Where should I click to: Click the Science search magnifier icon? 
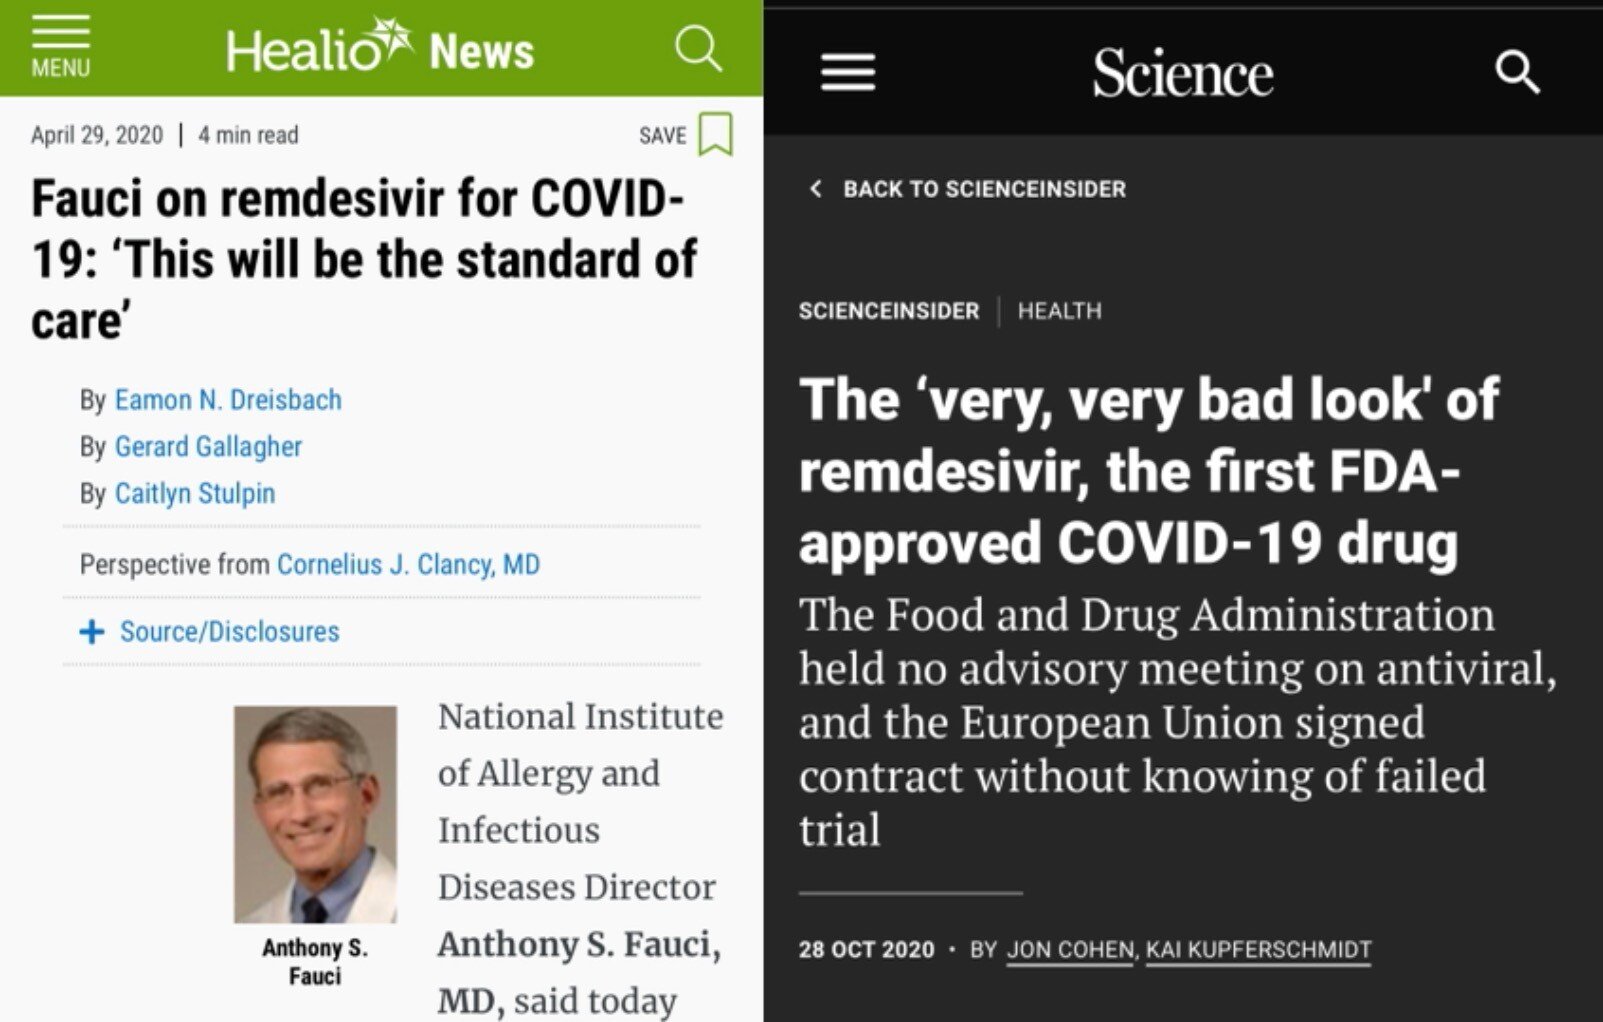(x=1517, y=72)
